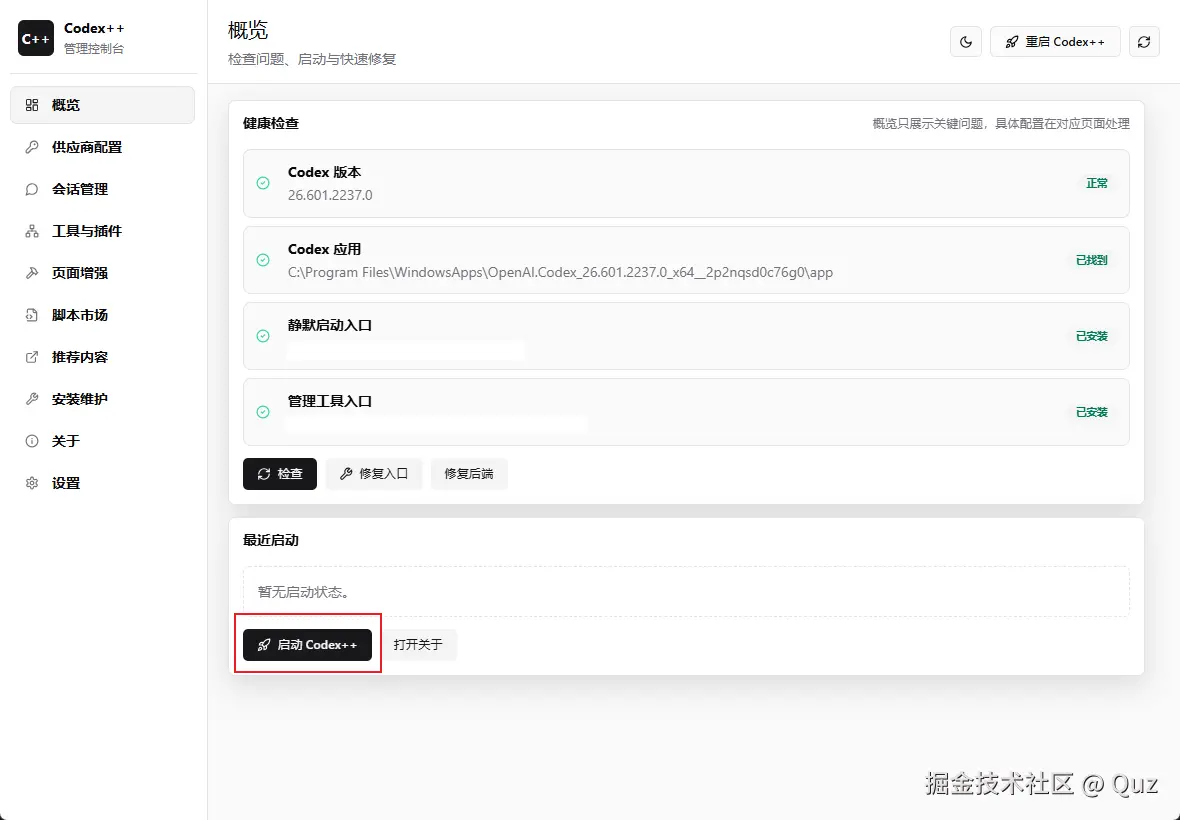Screen dimensions: 1180x820
Task: Click the 正常 status badge
Action: (1096, 184)
